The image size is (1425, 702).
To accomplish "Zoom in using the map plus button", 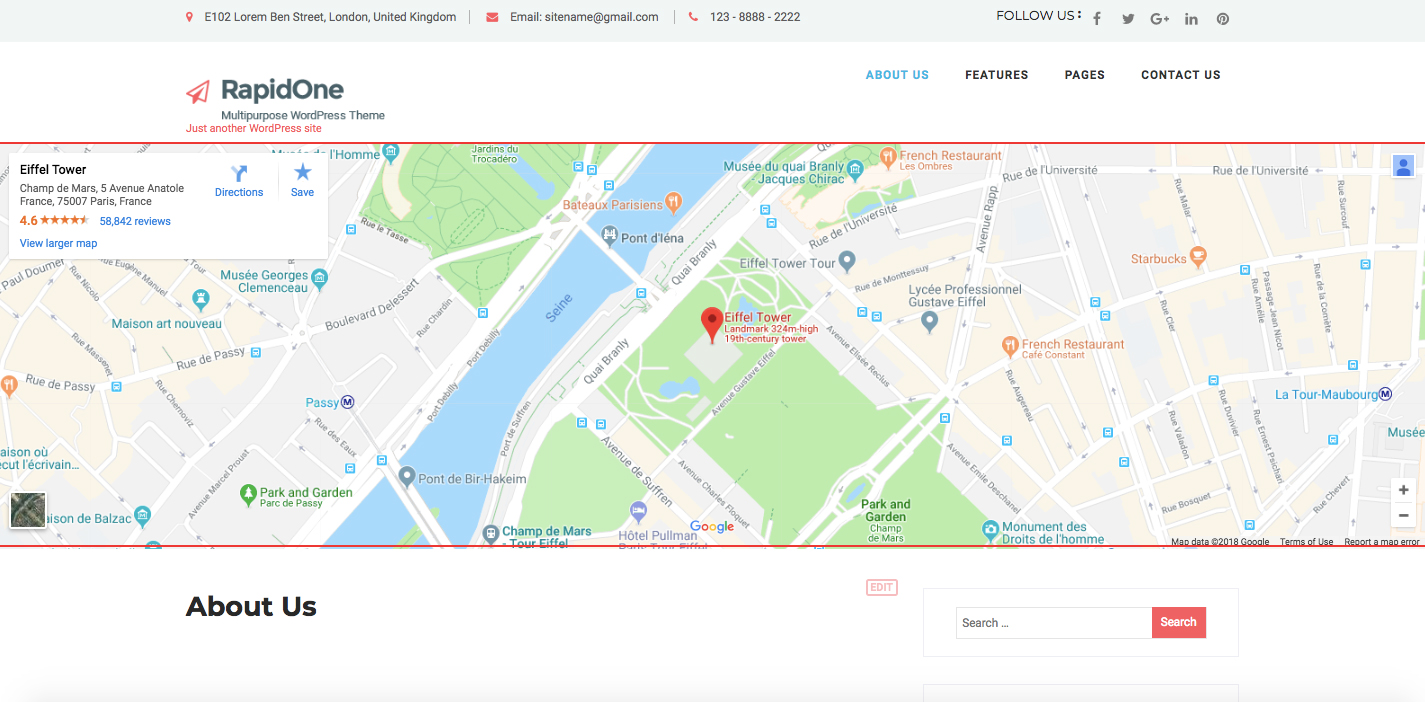I will 1404,490.
